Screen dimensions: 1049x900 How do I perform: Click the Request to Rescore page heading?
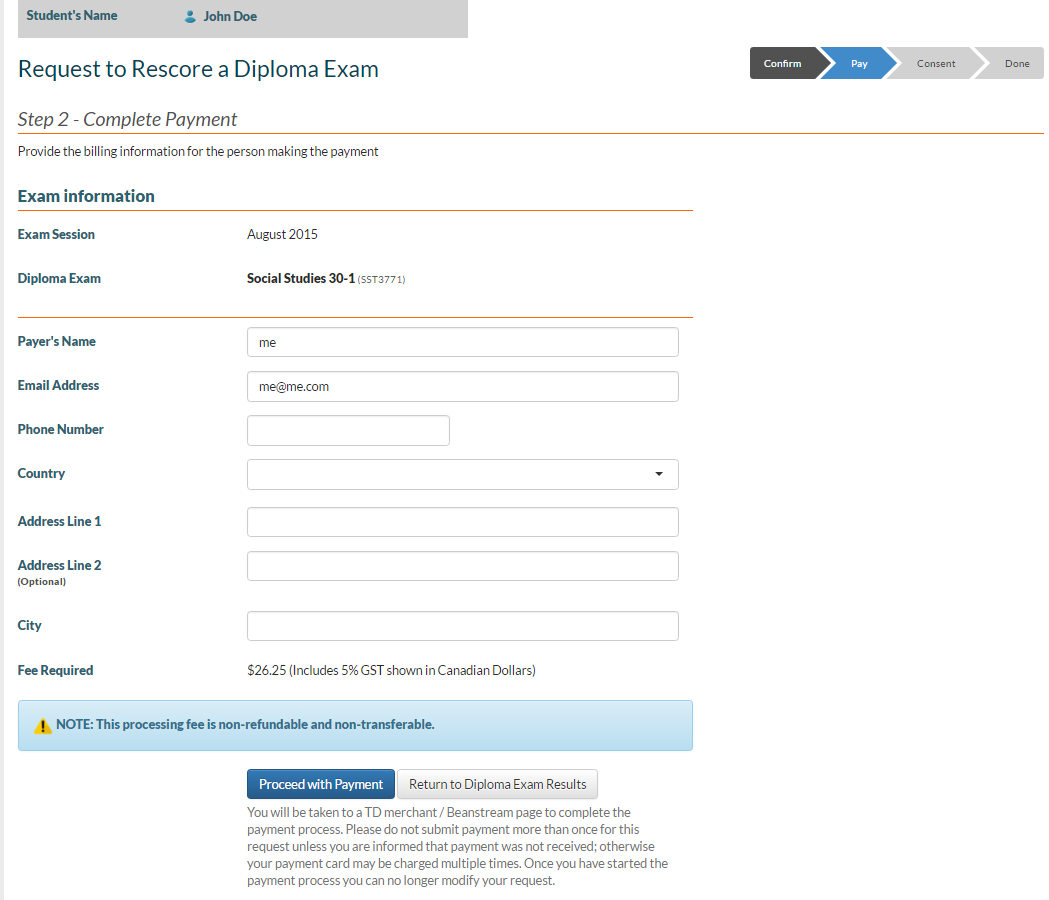(x=198, y=69)
